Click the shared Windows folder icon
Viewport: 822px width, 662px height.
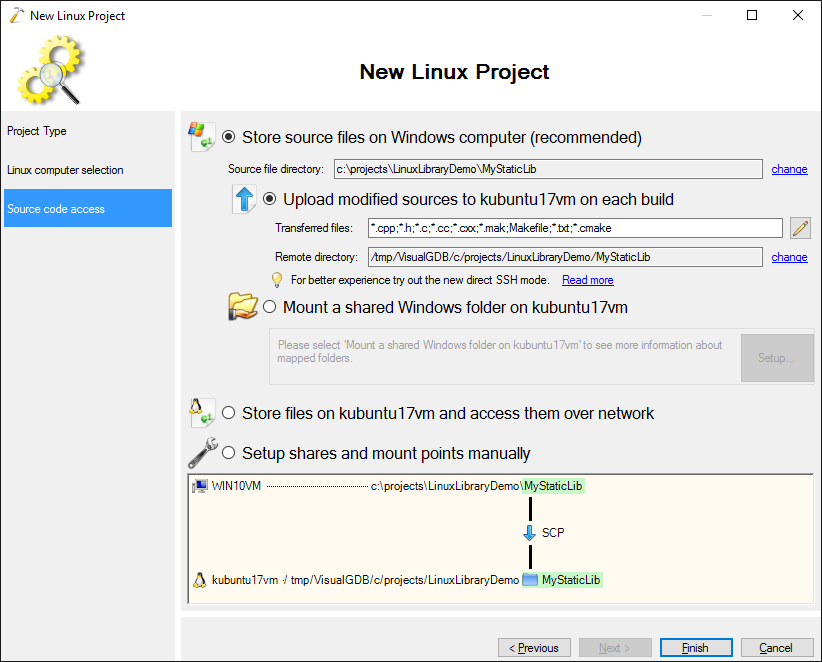click(243, 307)
